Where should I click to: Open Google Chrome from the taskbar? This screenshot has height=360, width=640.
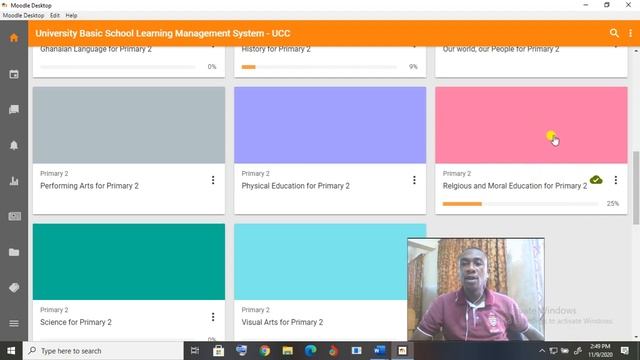(x=264, y=351)
